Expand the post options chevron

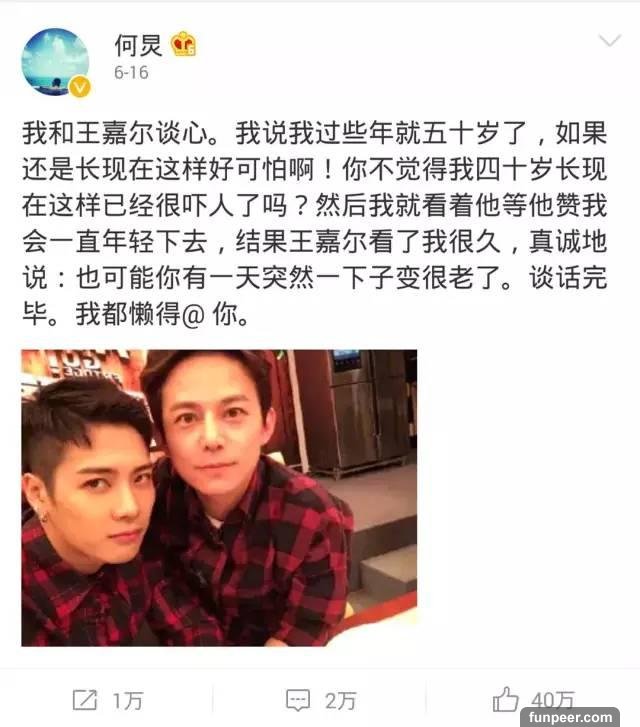tap(610, 40)
